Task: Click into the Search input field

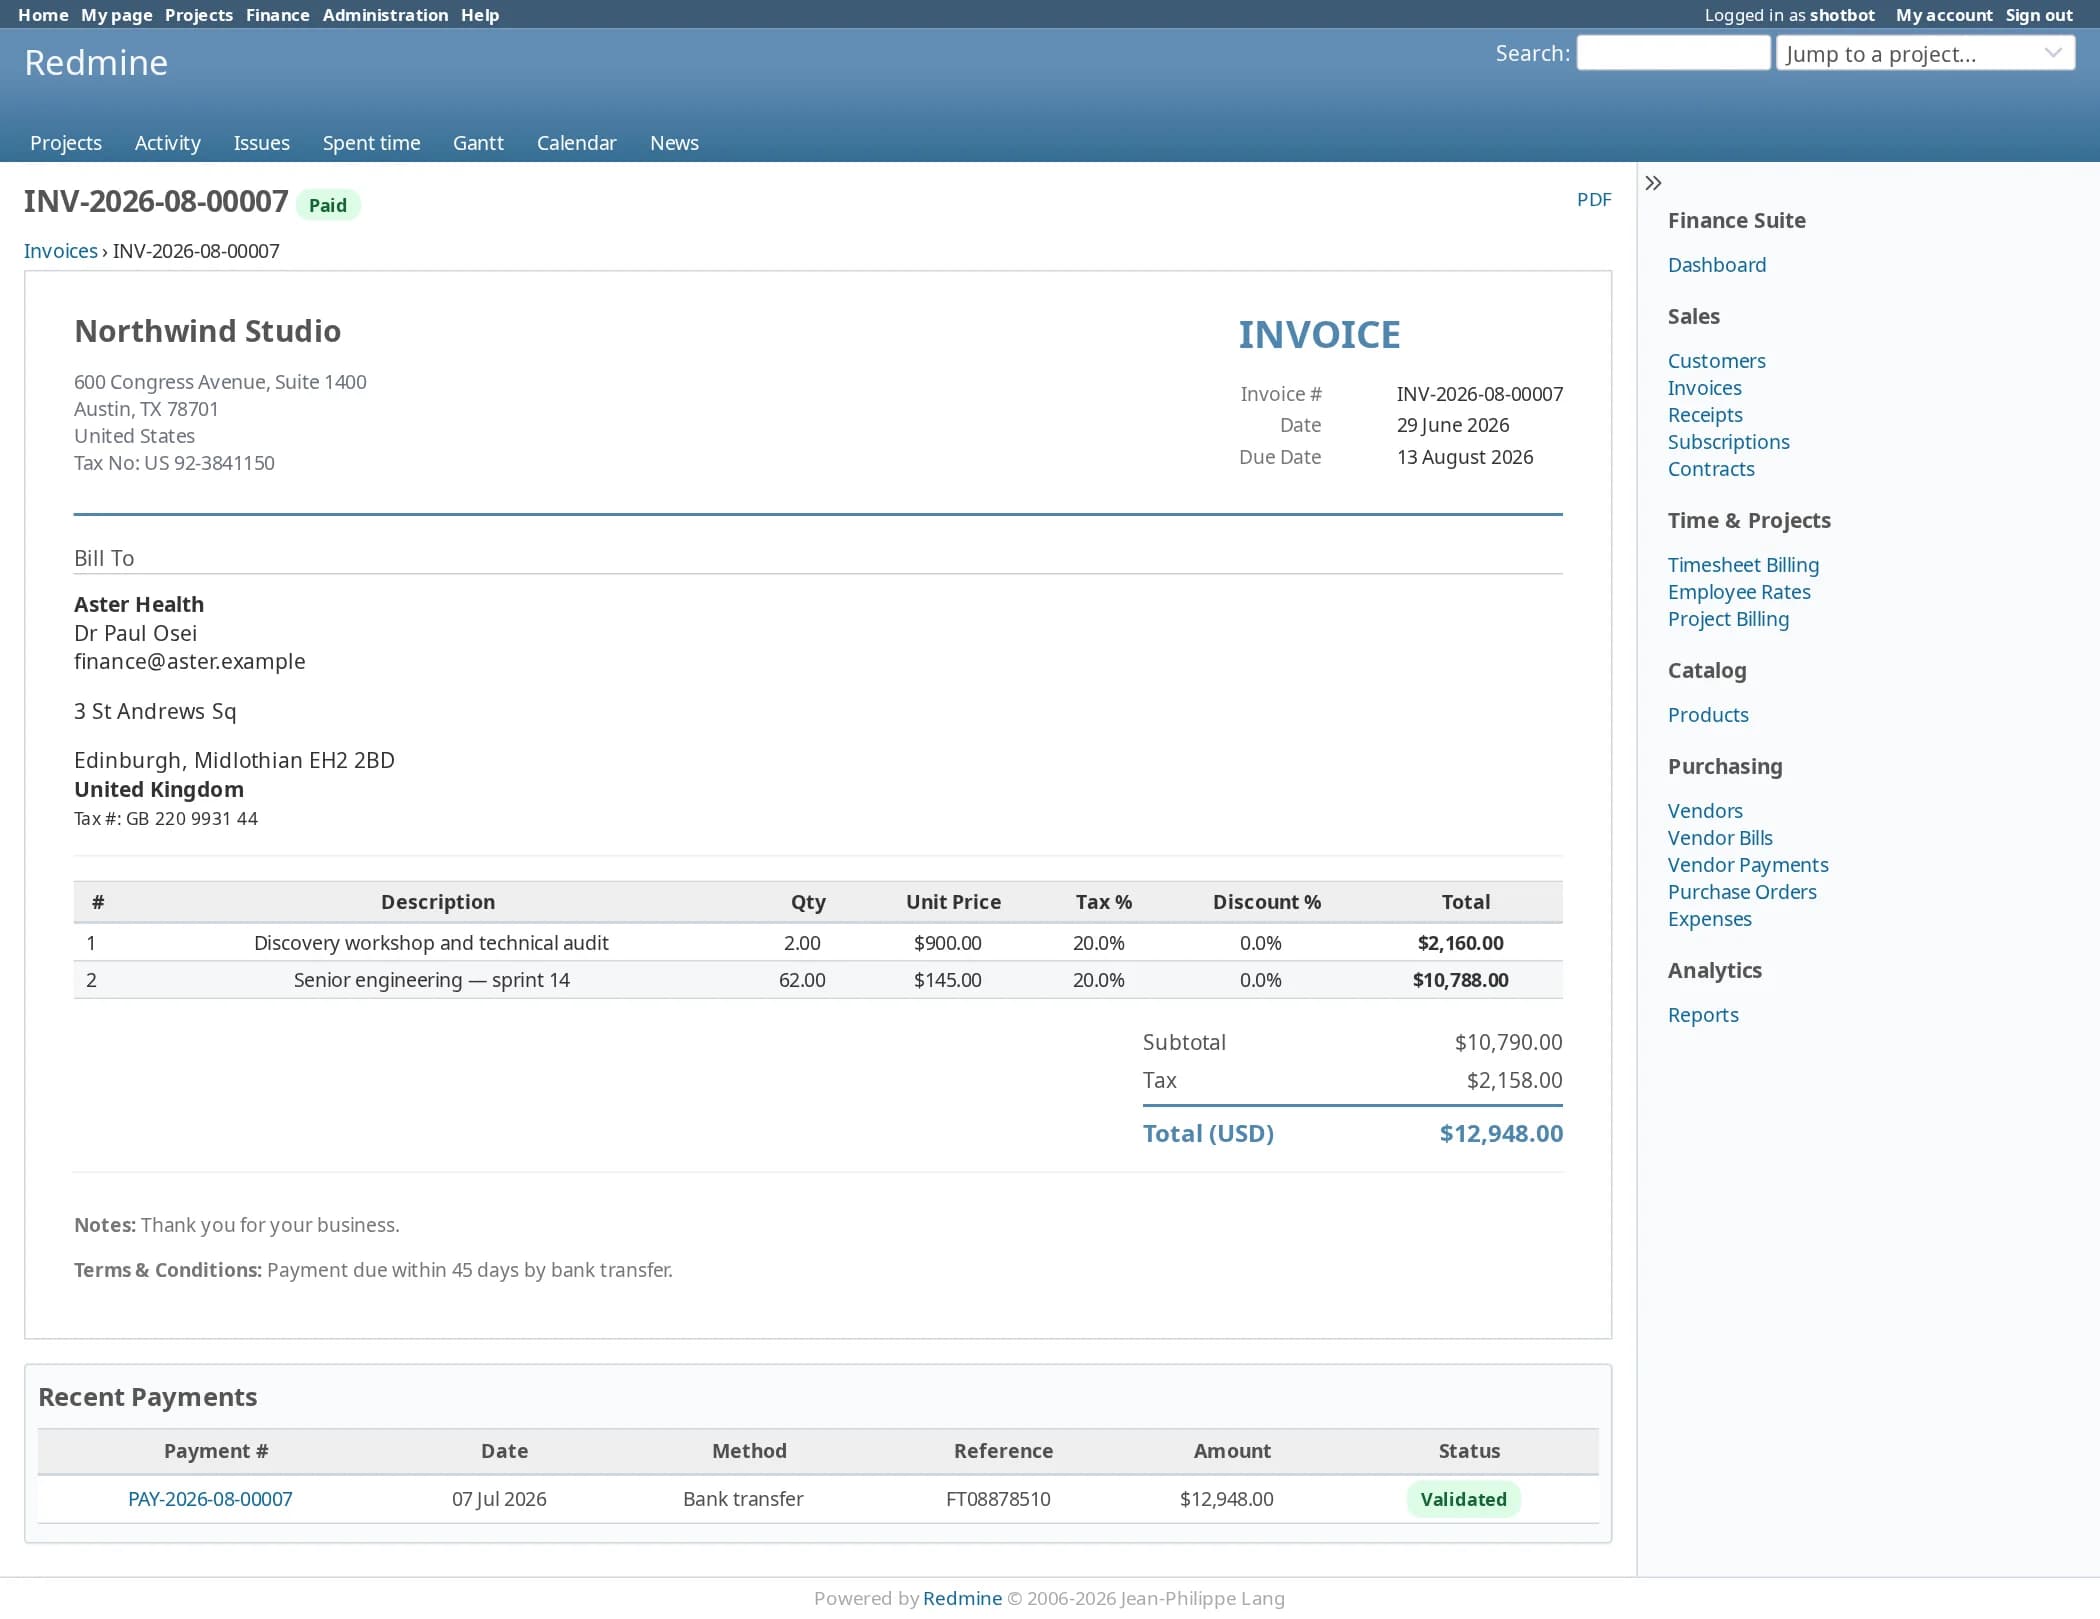Action: point(1673,53)
